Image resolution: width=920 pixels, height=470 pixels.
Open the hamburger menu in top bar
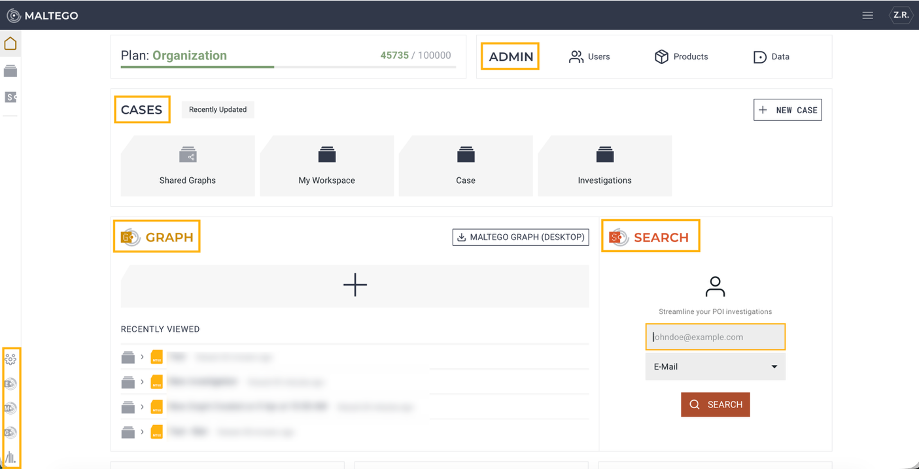[868, 16]
